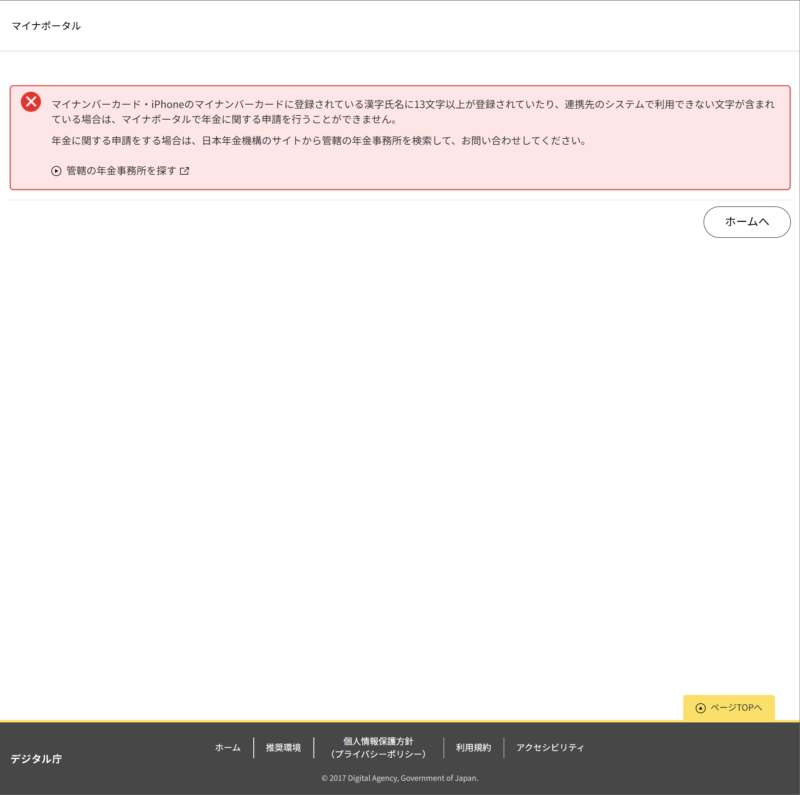Click the red error X icon
800x795 pixels.
pos(31,102)
